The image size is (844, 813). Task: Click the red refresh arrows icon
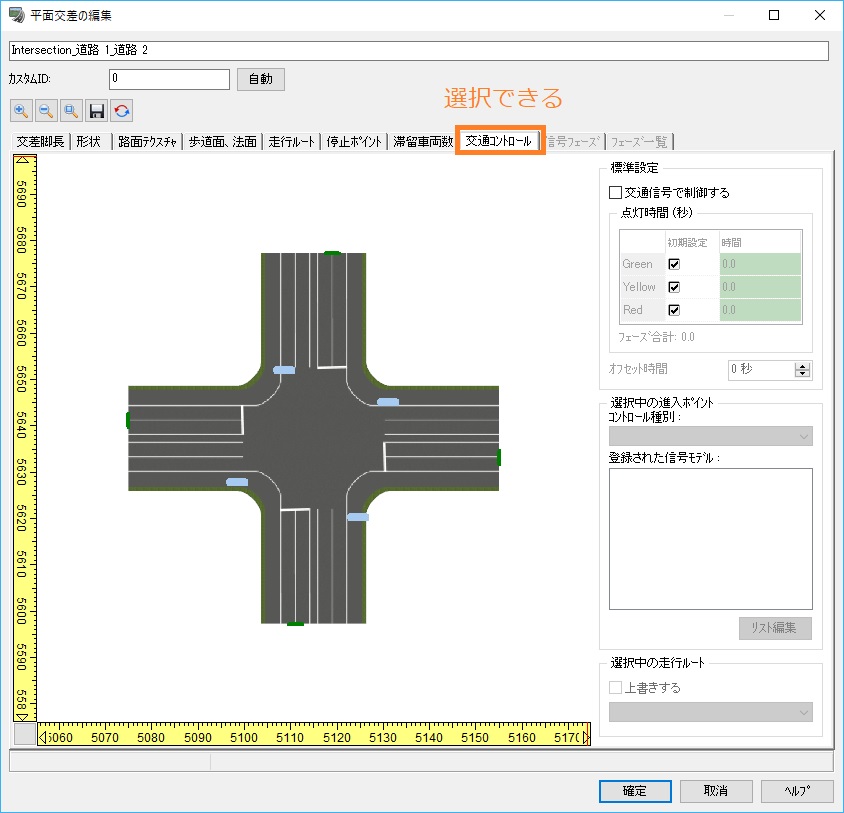[122, 111]
